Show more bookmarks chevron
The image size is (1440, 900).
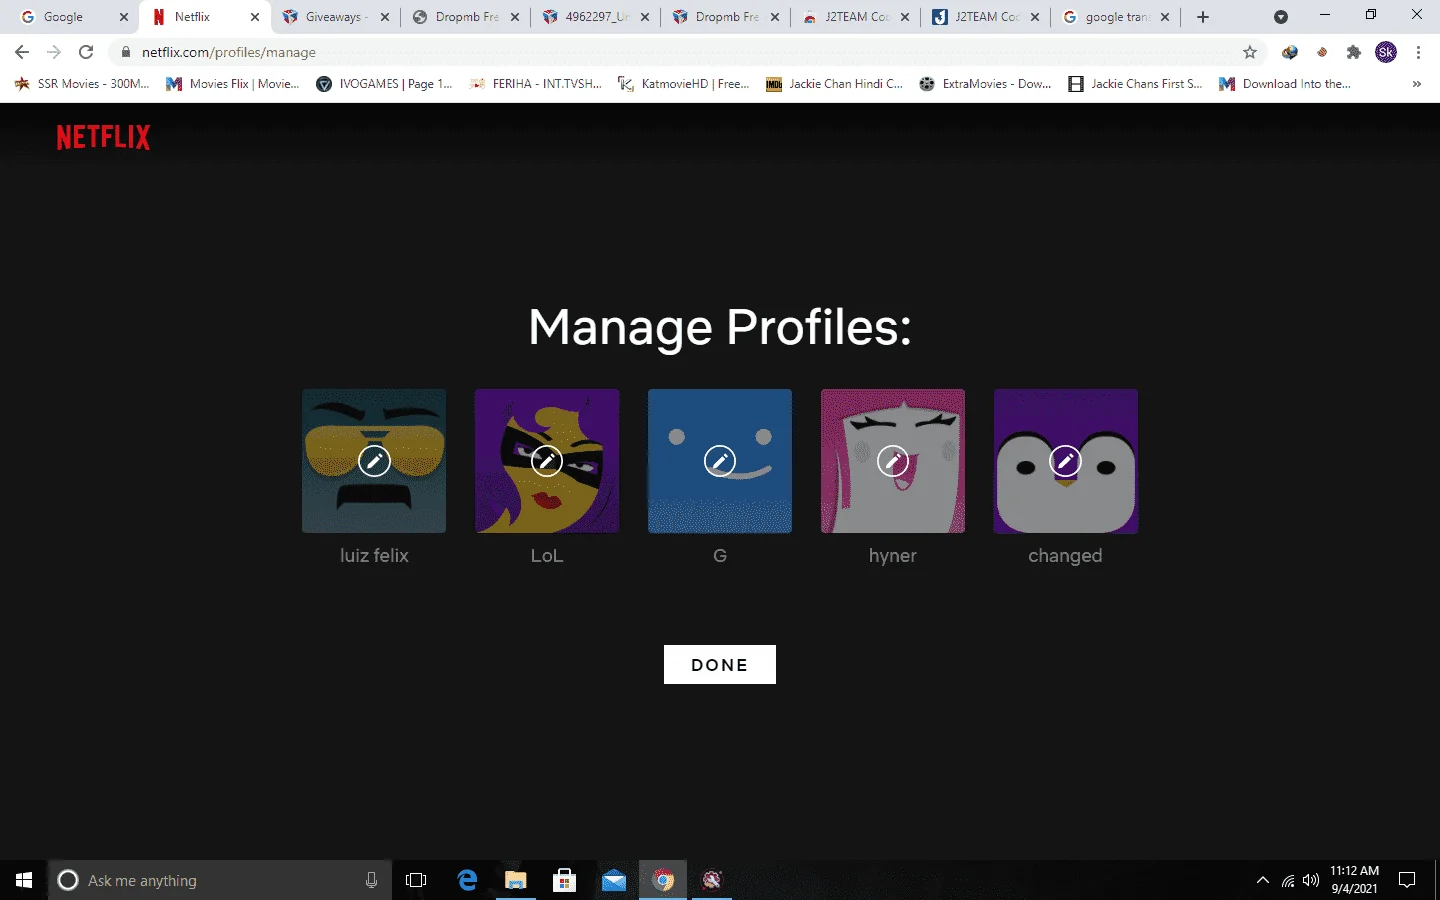pyautogui.click(x=1416, y=84)
